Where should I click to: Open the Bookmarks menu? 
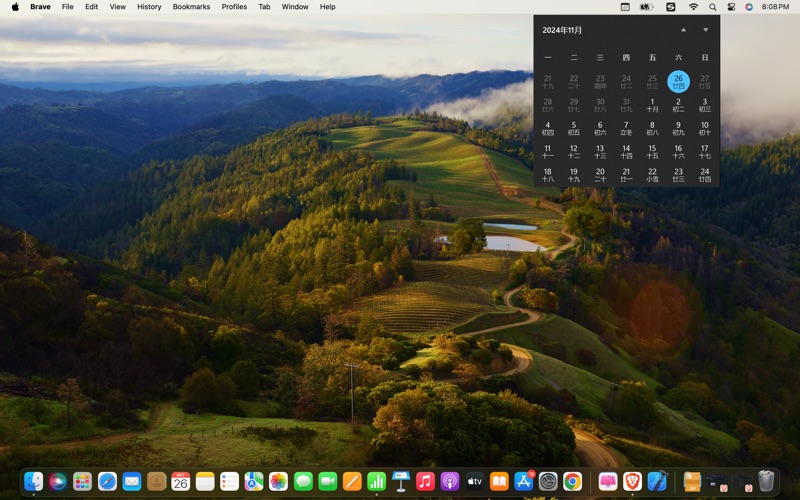tap(191, 7)
